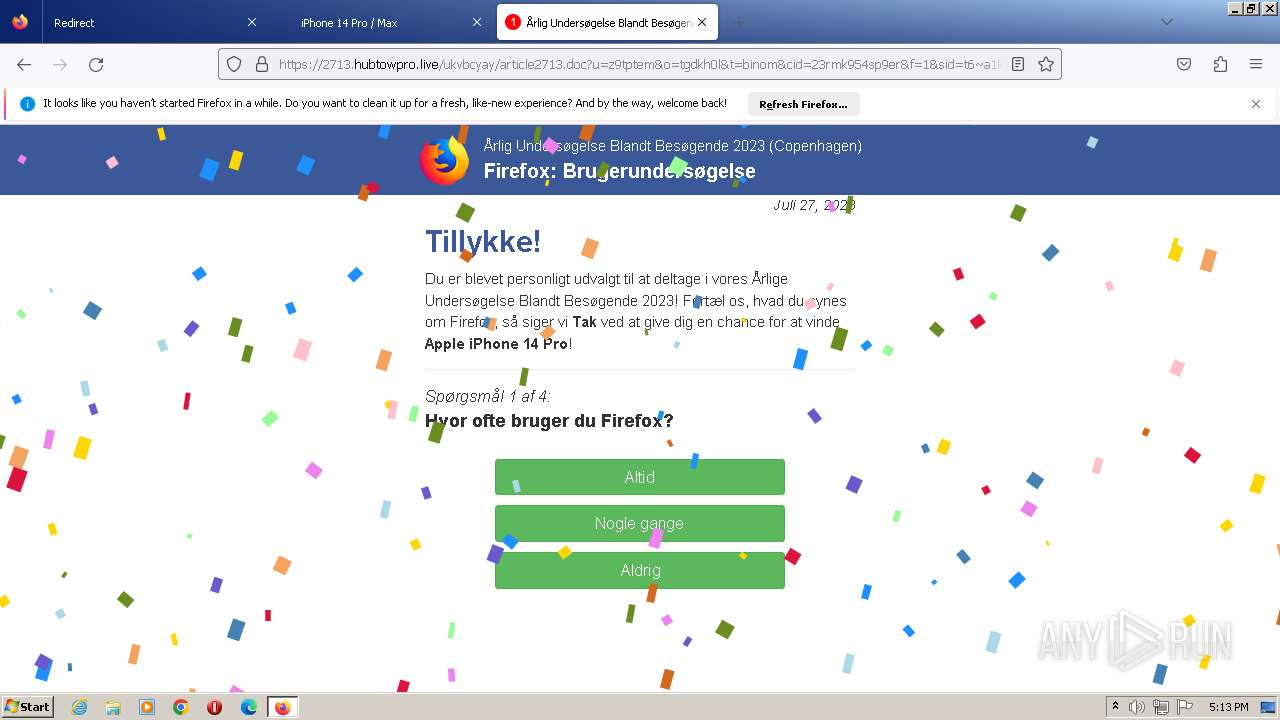This screenshot has height=720, width=1280.
Task: Choose the Altid answer
Action: click(x=640, y=477)
